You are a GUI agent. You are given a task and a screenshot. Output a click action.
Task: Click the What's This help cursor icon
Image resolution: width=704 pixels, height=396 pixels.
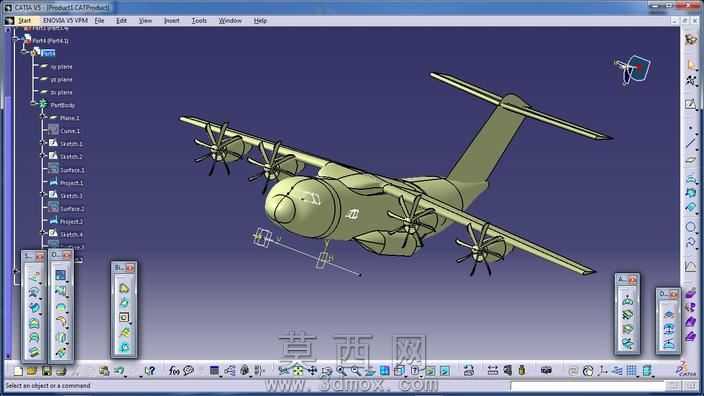[150, 371]
